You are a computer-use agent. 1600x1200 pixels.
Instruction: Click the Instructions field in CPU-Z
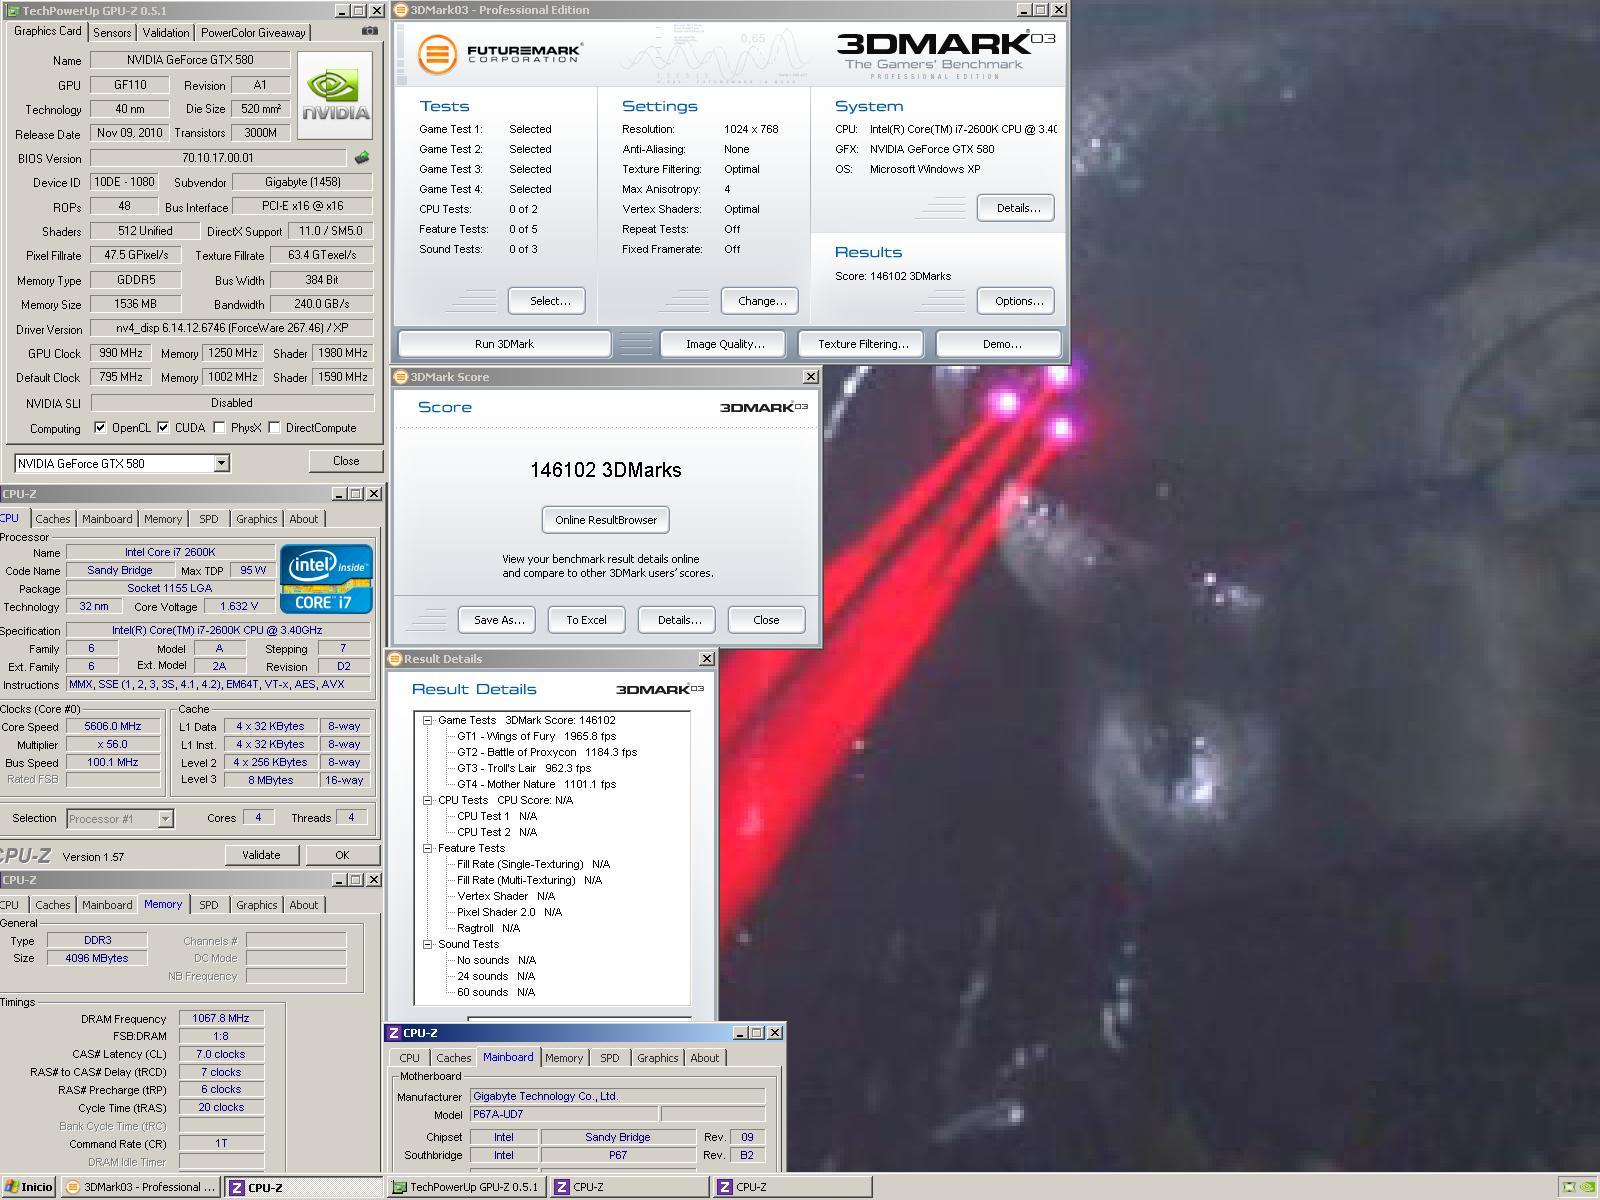point(218,685)
